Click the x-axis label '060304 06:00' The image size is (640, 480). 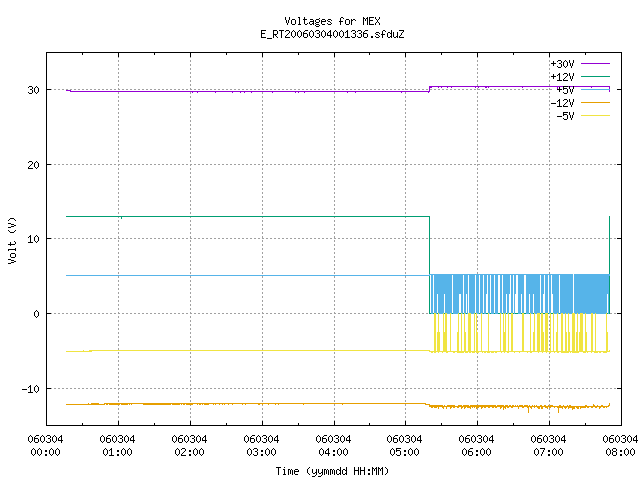click(476, 446)
